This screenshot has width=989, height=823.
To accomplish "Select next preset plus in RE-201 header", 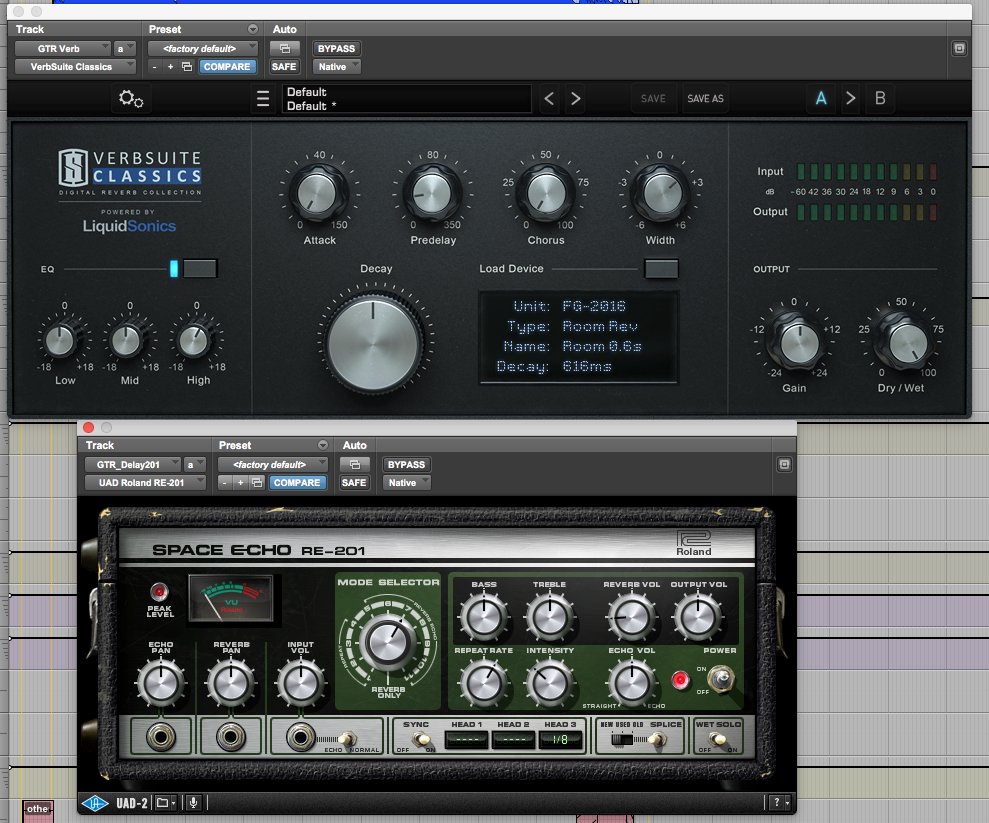I will click(240, 482).
